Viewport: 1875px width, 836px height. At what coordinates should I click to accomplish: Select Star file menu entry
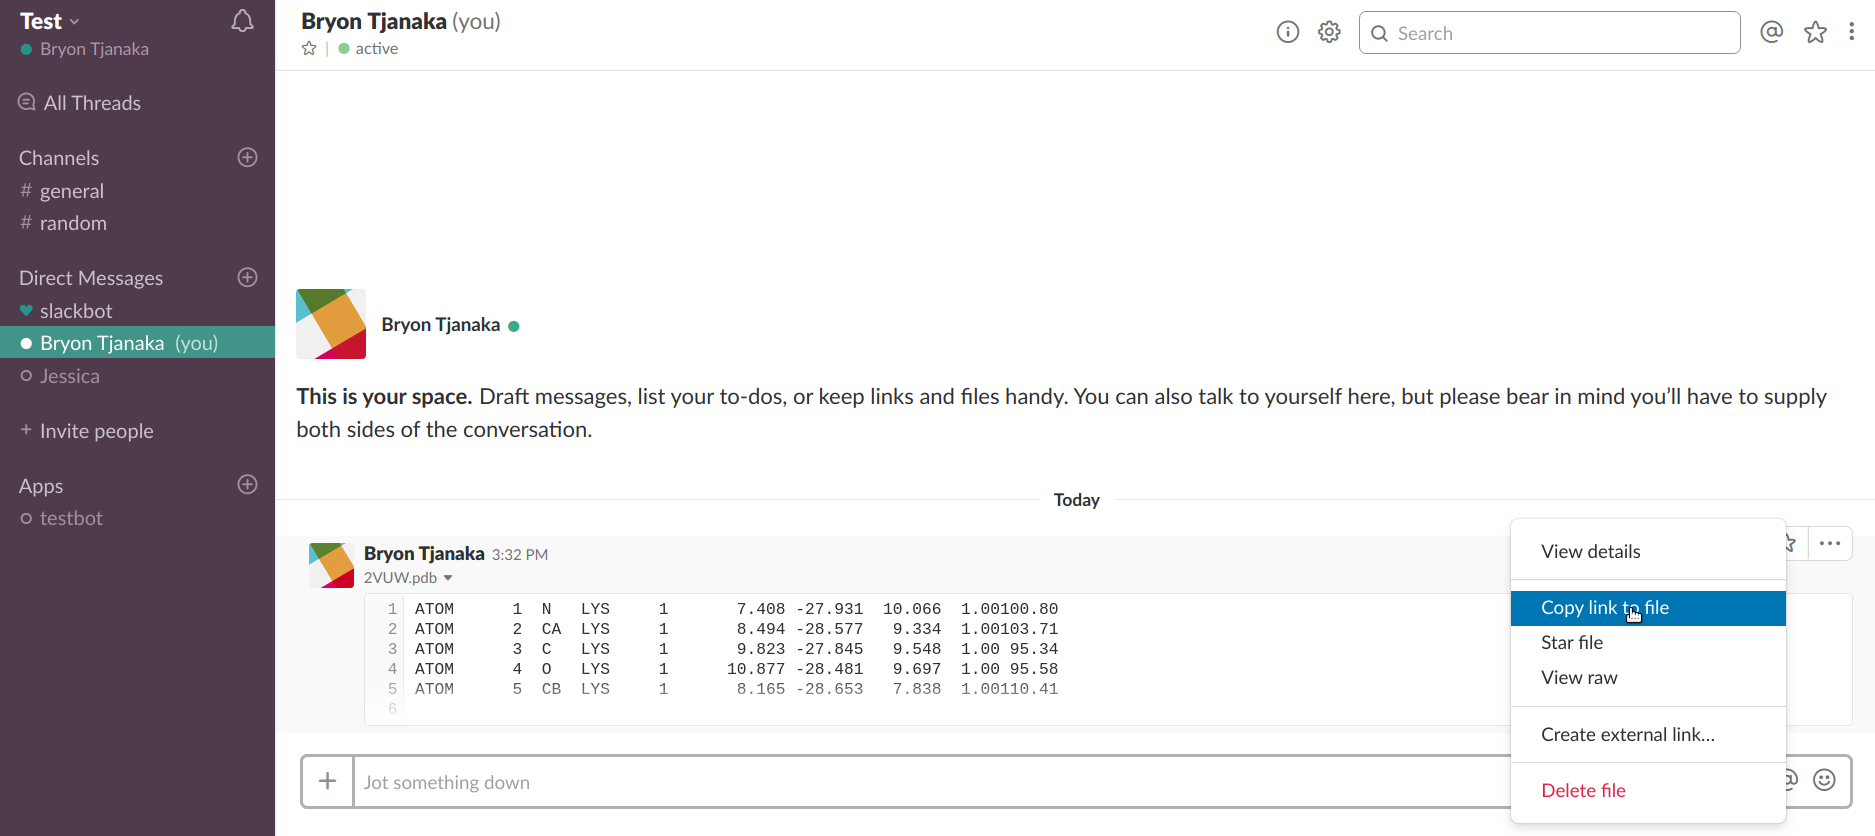coord(1648,643)
